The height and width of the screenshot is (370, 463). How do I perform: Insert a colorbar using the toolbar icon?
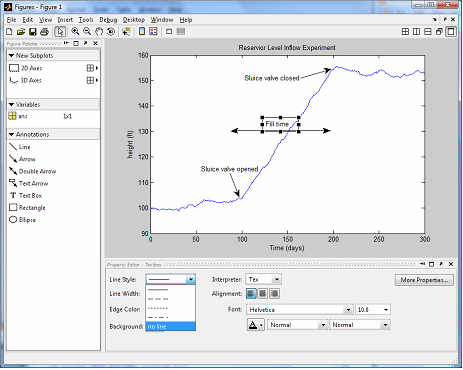(x=142, y=32)
